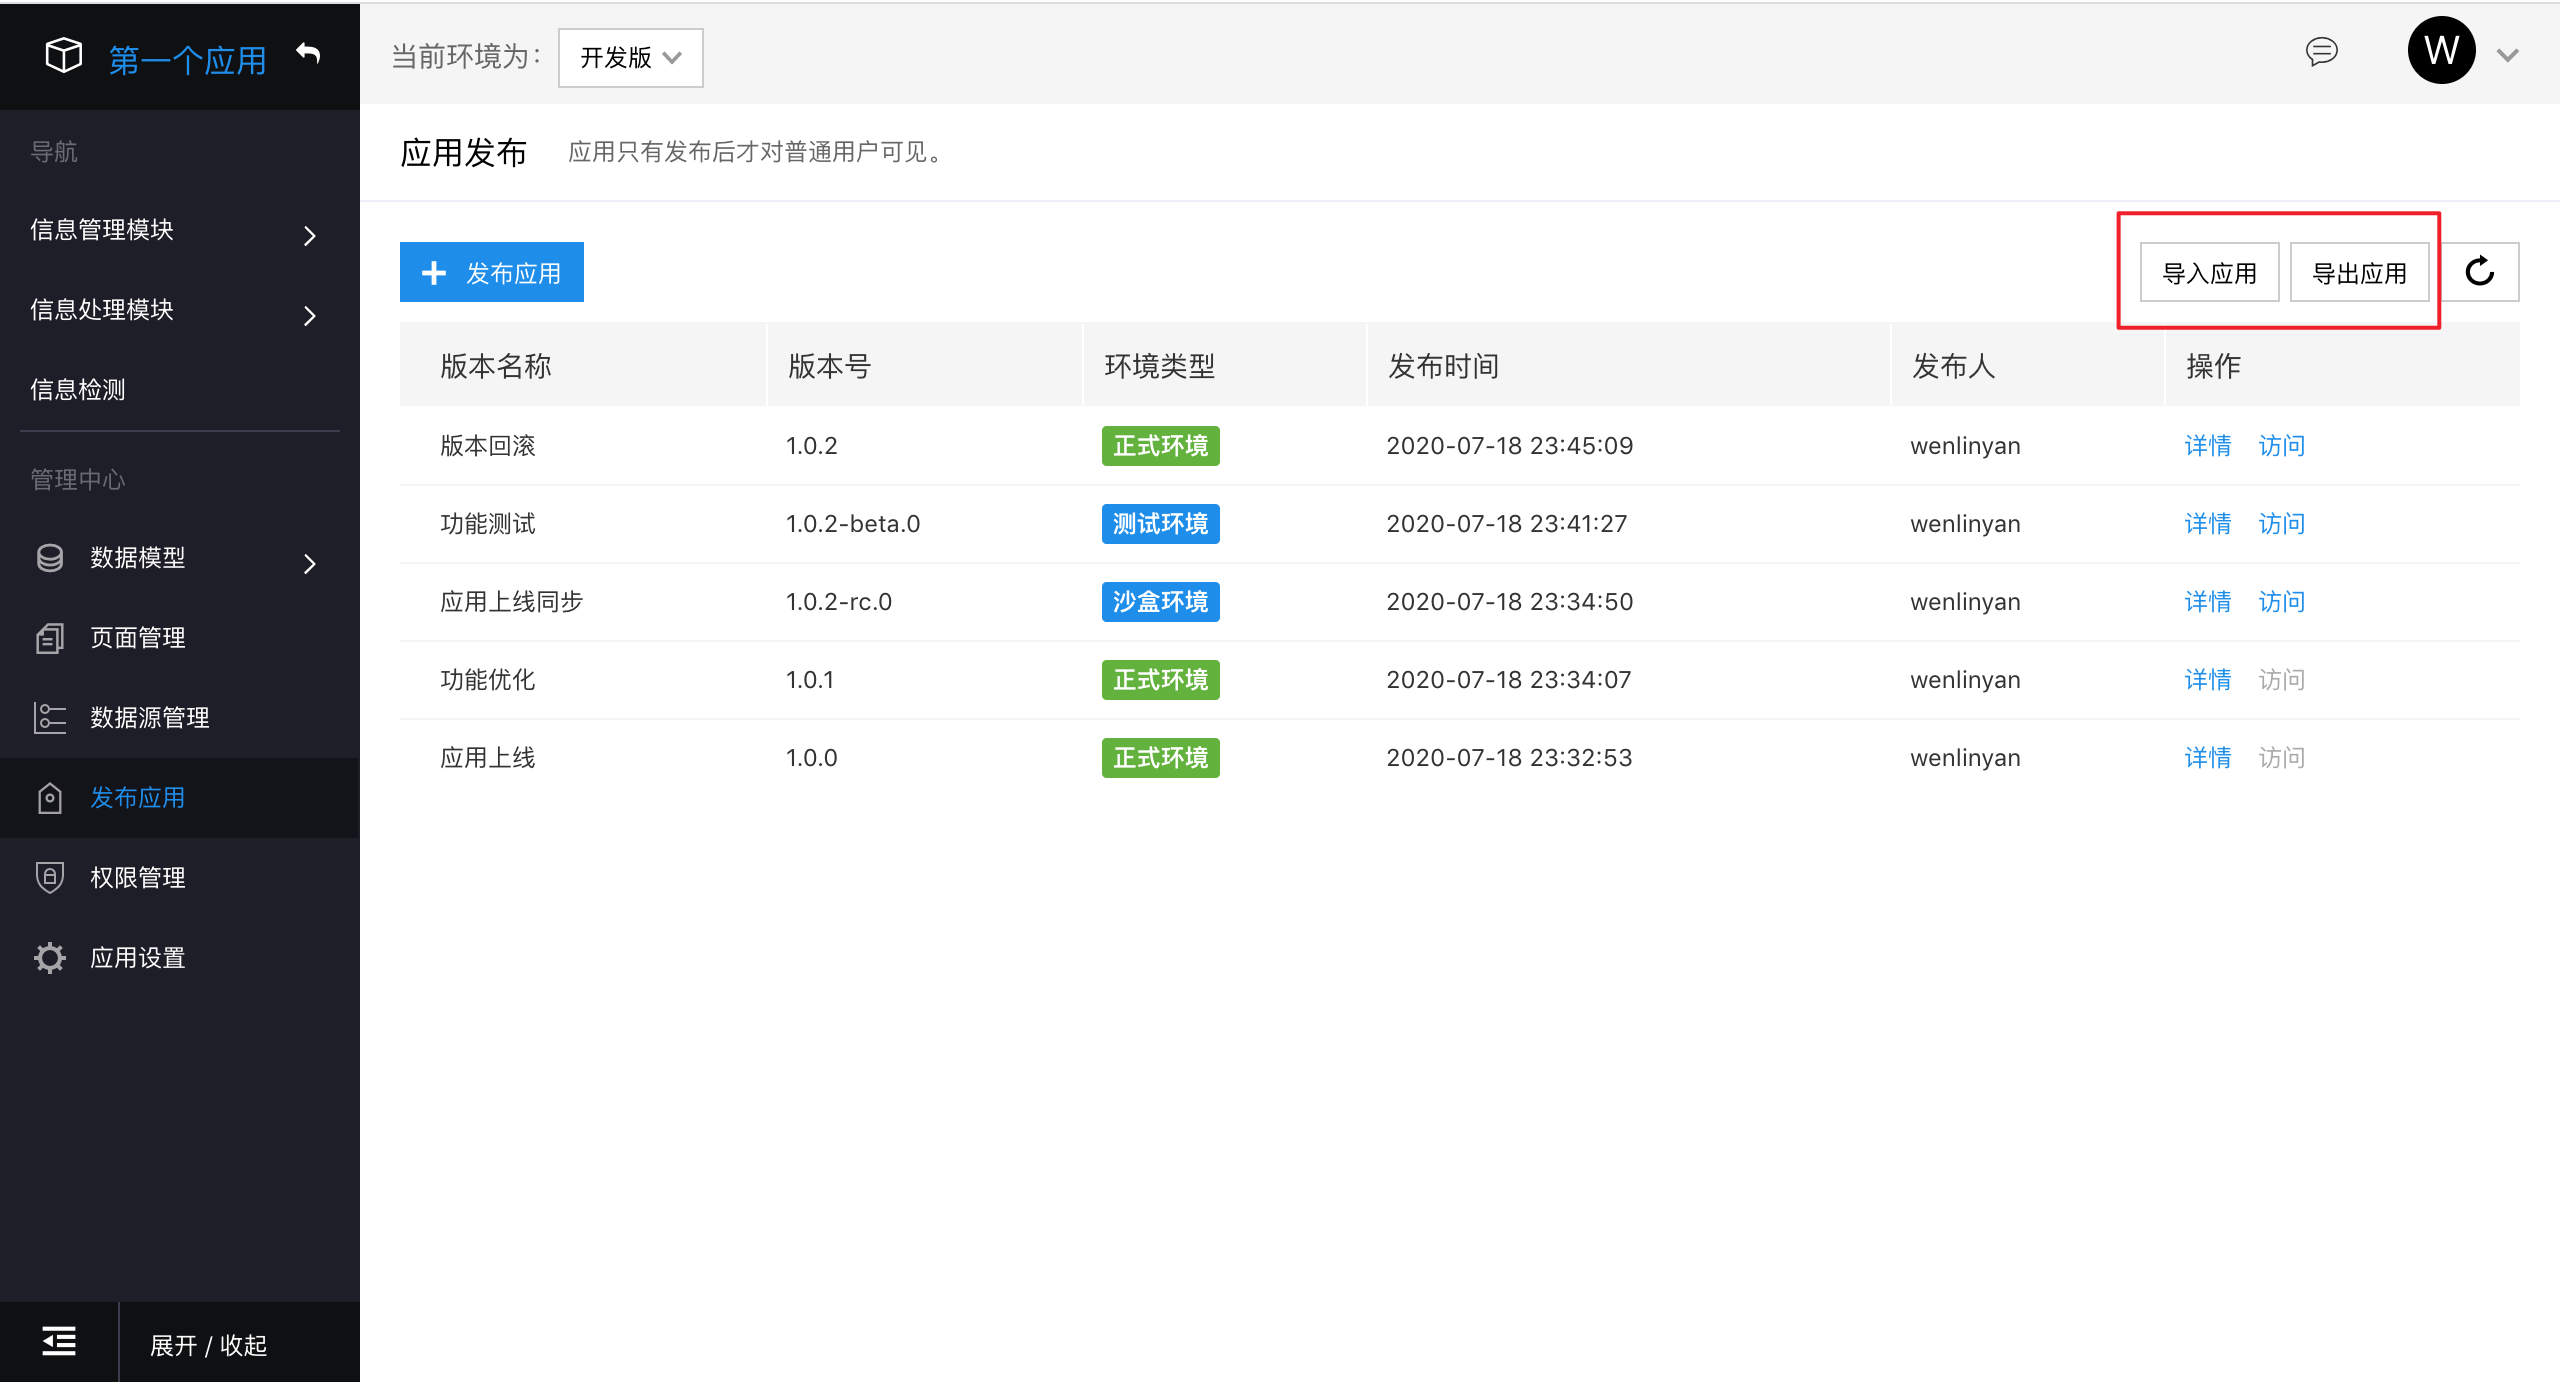Collapse the sidebar using the bottom-left icon
Screen dimensions: 2560x1382
pyautogui.click(x=58, y=1341)
